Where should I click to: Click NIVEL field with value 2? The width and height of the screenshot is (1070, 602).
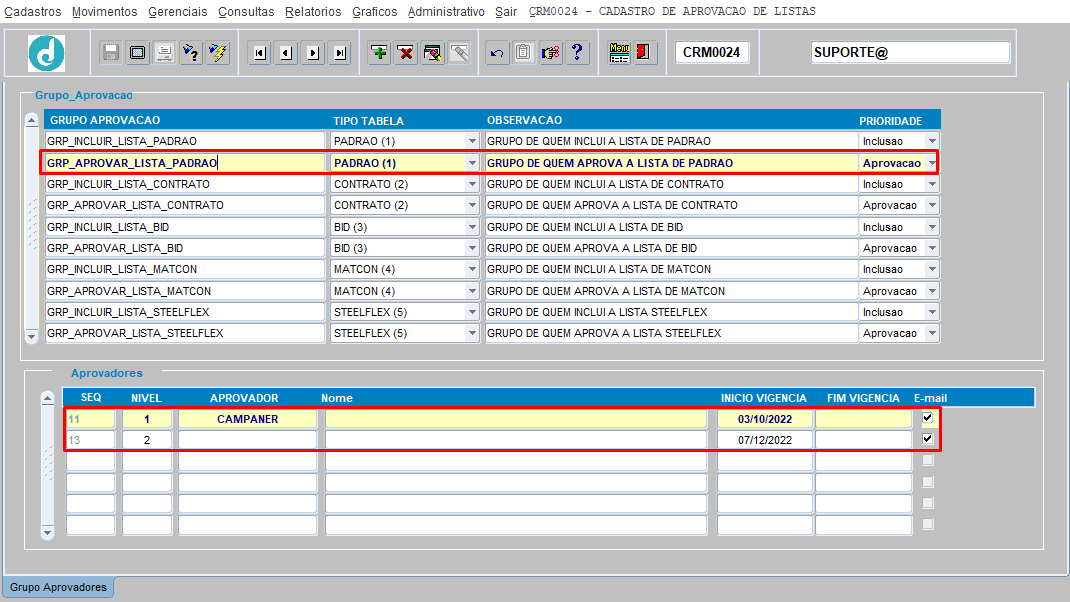point(147,440)
